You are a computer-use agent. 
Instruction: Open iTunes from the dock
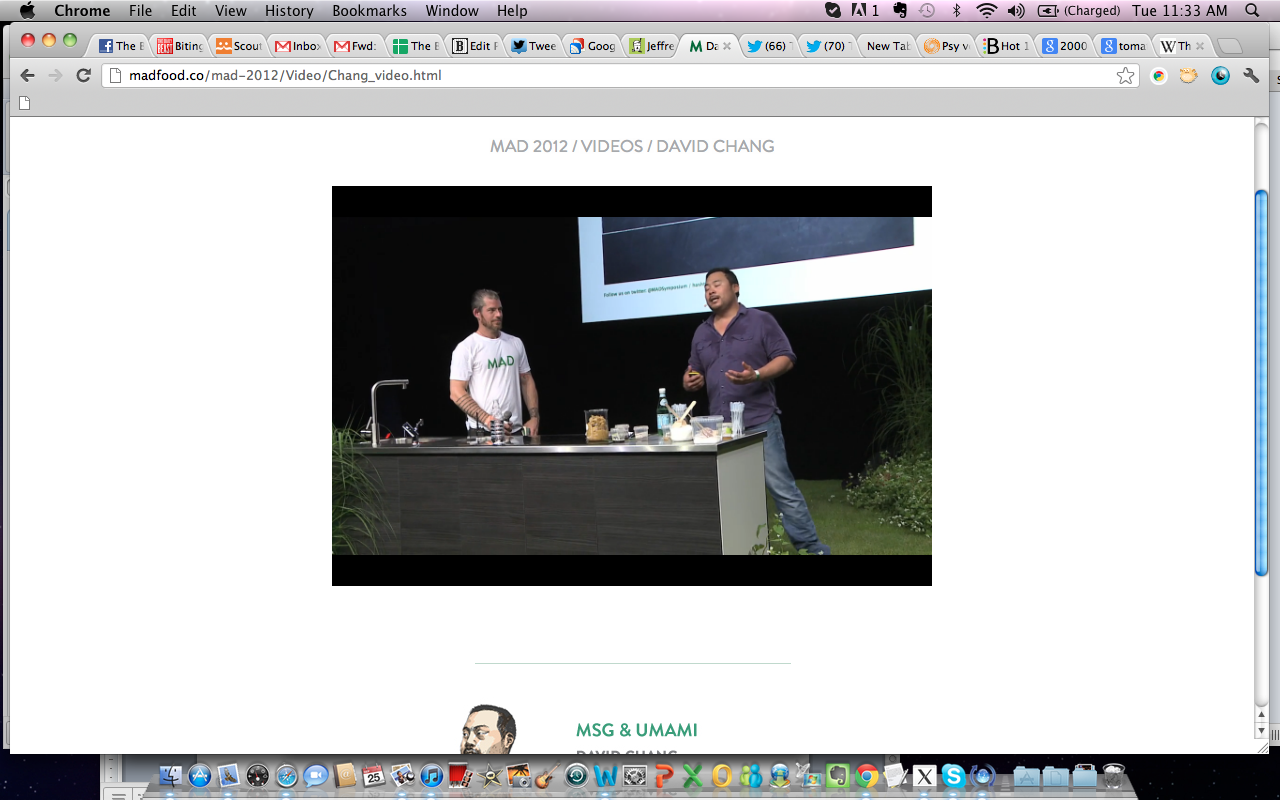[x=432, y=776]
